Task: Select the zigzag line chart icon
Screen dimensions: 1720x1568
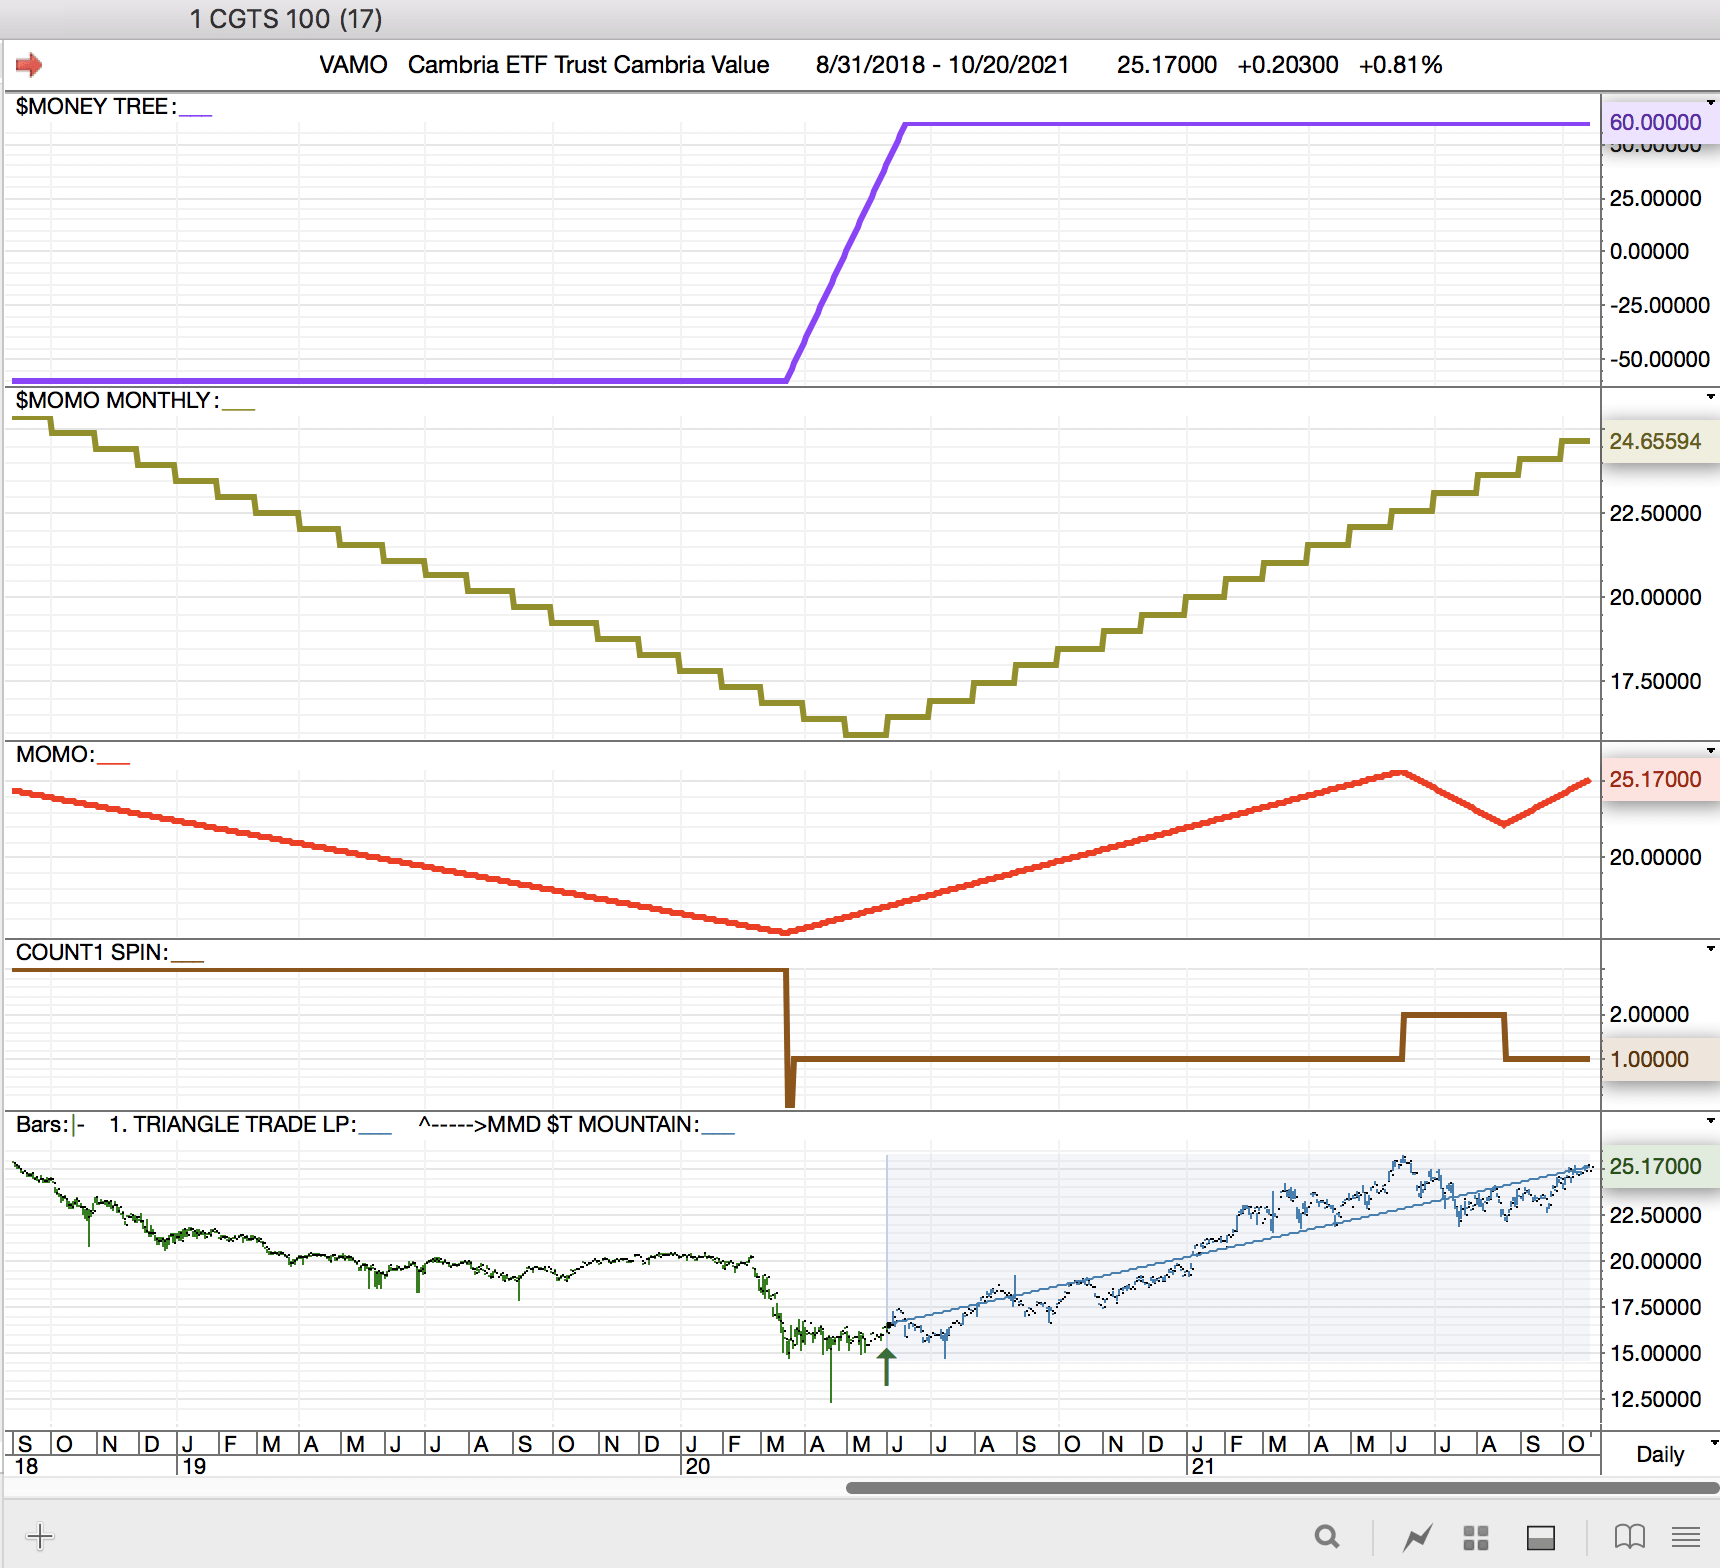Action: click(x=1417, y=1537)
